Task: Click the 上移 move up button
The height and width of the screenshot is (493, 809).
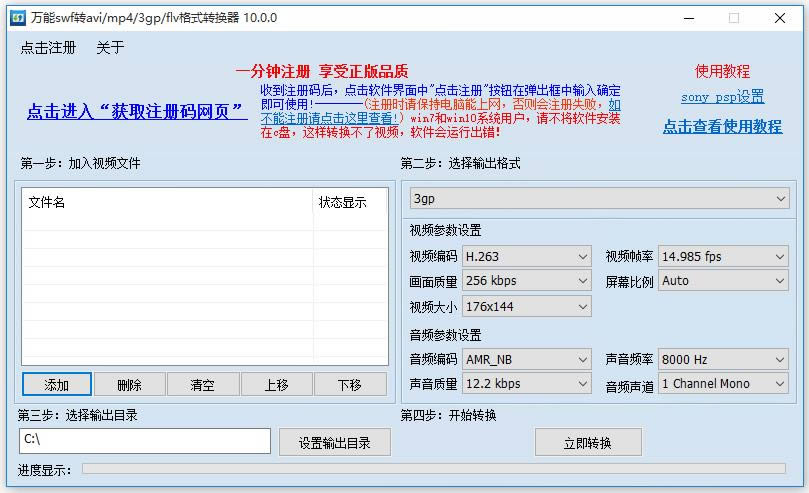Action: [277, 385]
